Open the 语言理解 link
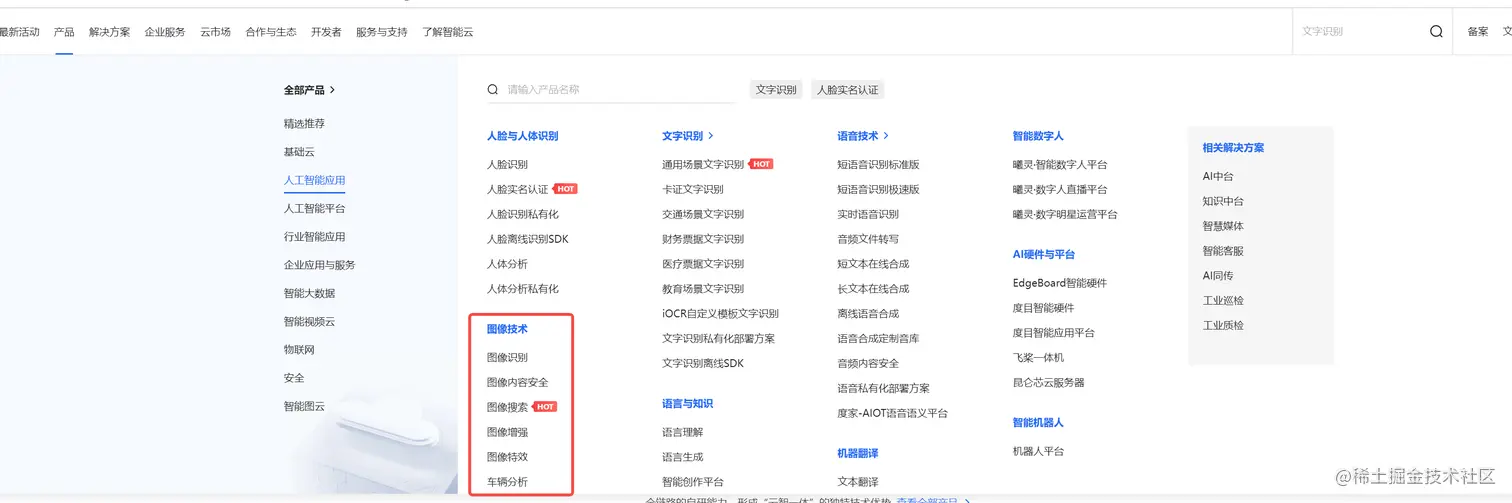Image resolution: width=1512 pixels, height=503 pixels. 682,432
